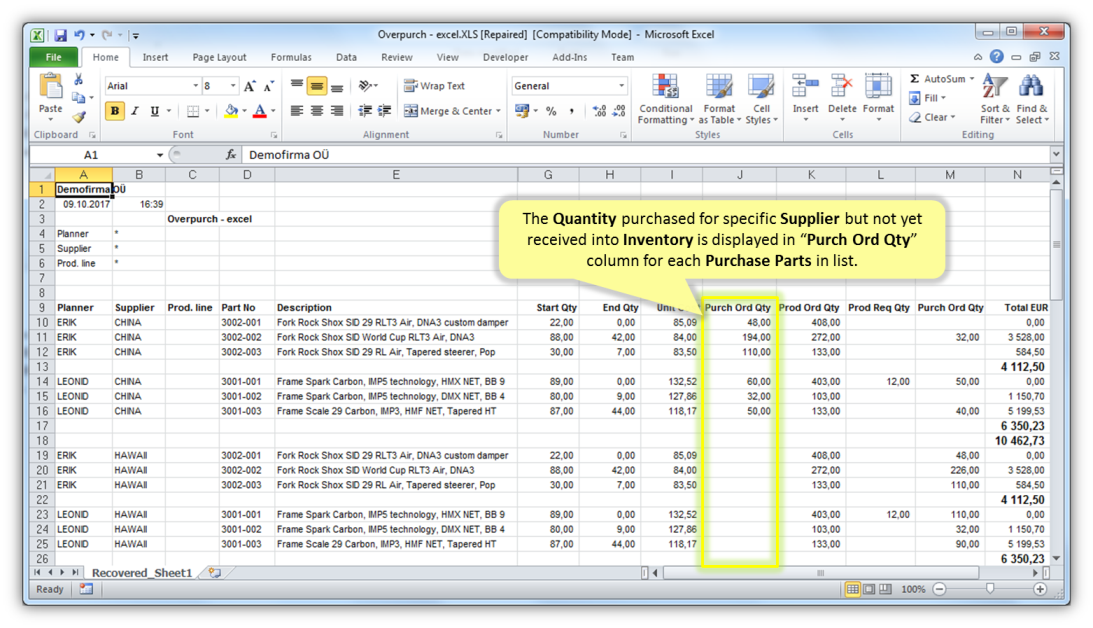Click the fill color paint bucket

tap(231, 111)
